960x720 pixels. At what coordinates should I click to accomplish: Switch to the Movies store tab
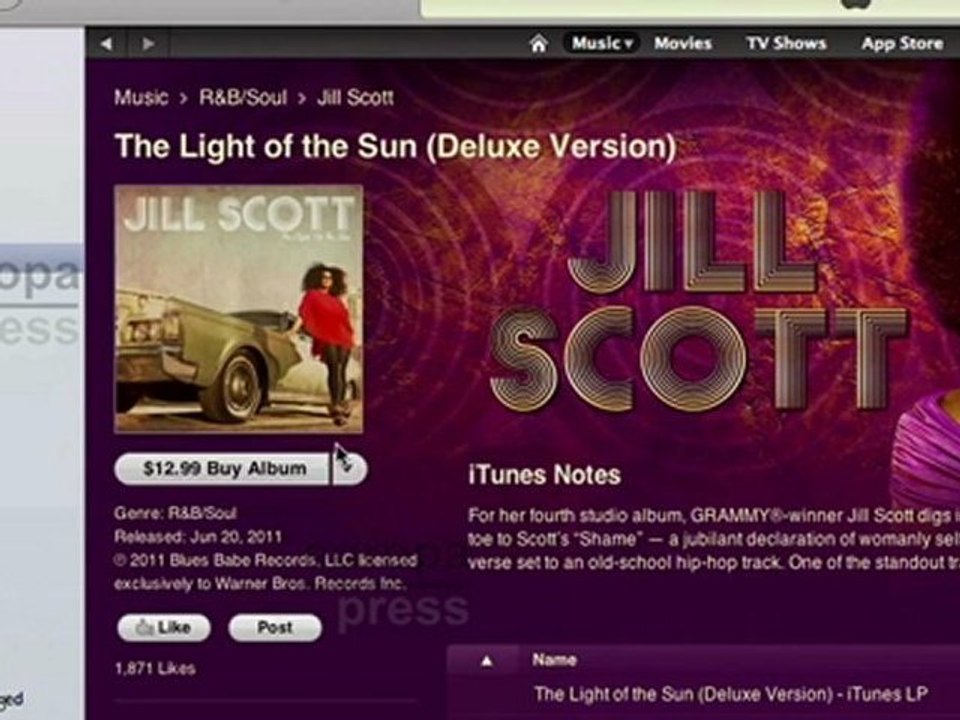point(683,43)
